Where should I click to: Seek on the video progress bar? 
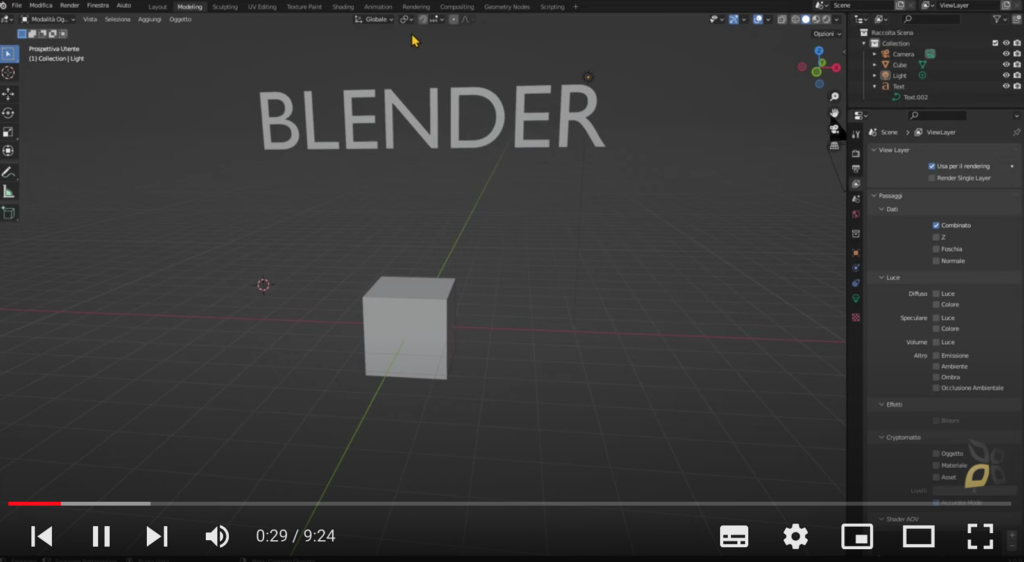[x=509, y=504]
